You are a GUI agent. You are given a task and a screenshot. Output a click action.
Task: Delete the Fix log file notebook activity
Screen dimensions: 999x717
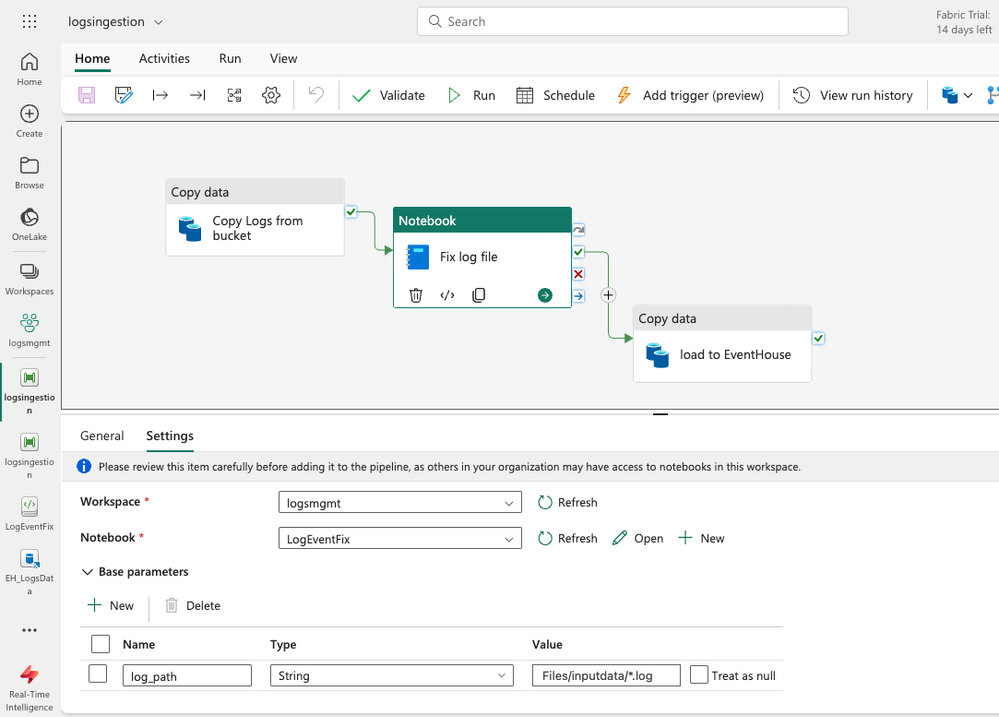pyautogui.click(x=416, y=295)
